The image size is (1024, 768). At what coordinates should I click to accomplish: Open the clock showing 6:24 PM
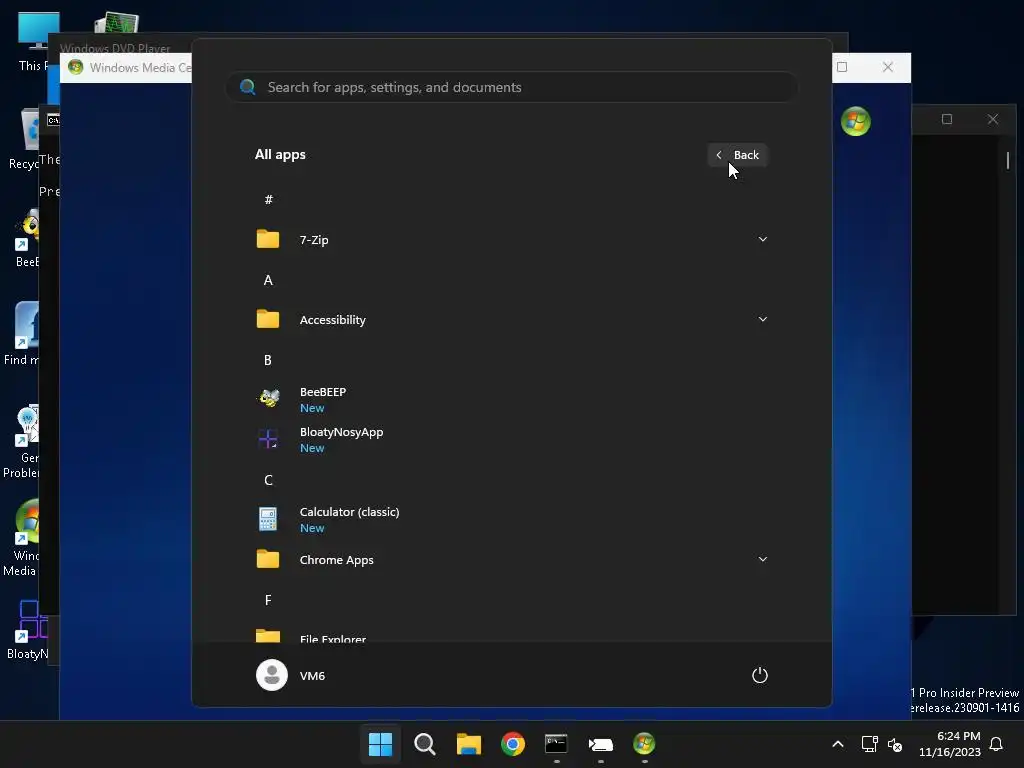tap(950, 744)
